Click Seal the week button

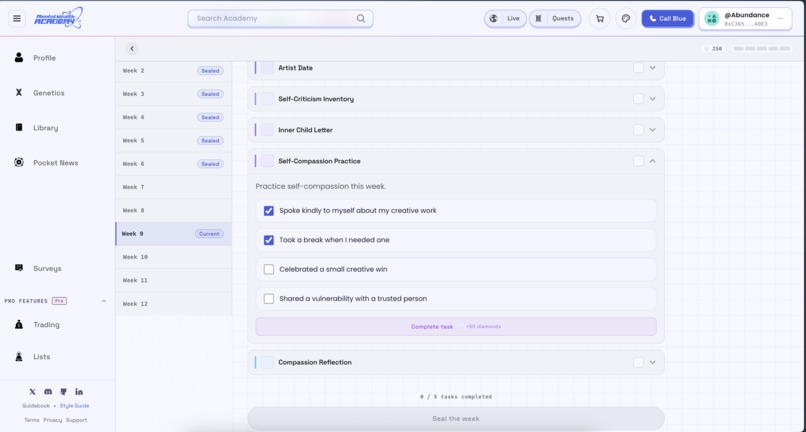tap(456, 419)
